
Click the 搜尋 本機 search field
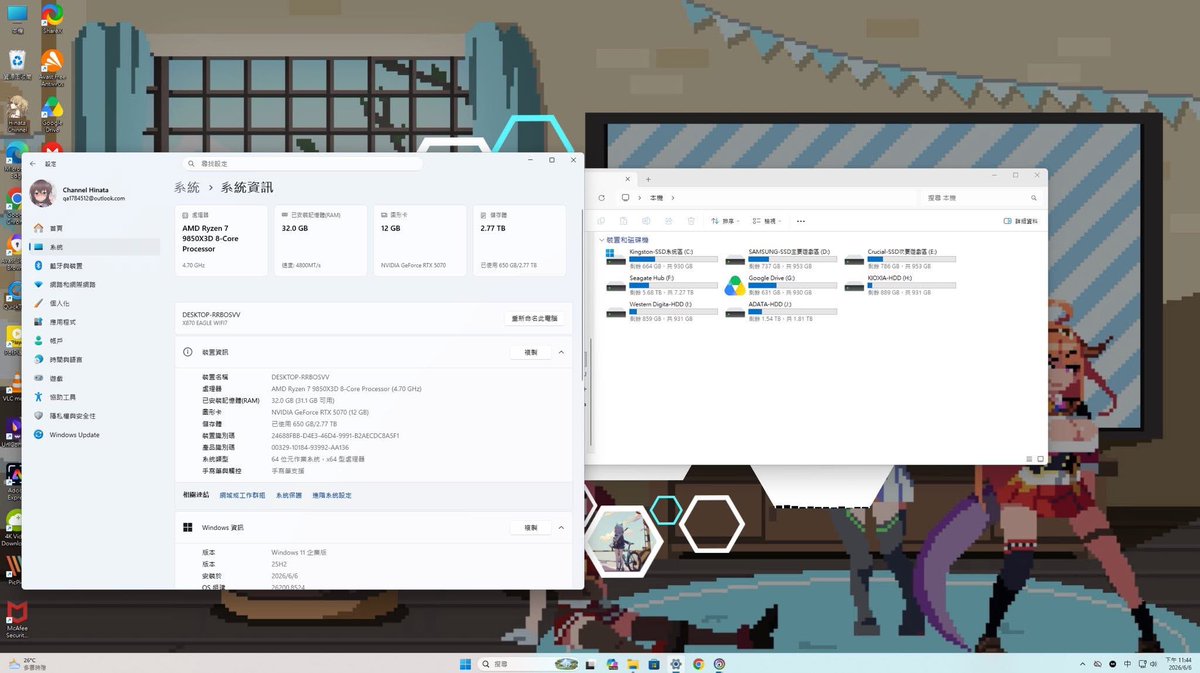[983, 198]
